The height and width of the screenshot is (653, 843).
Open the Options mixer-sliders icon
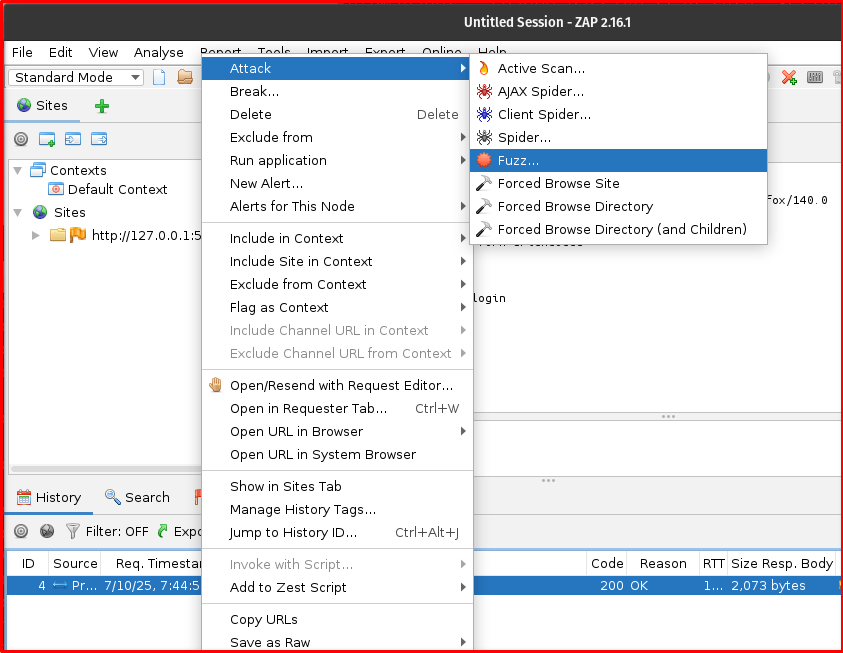pyautogui.click(x=815, y=77)
